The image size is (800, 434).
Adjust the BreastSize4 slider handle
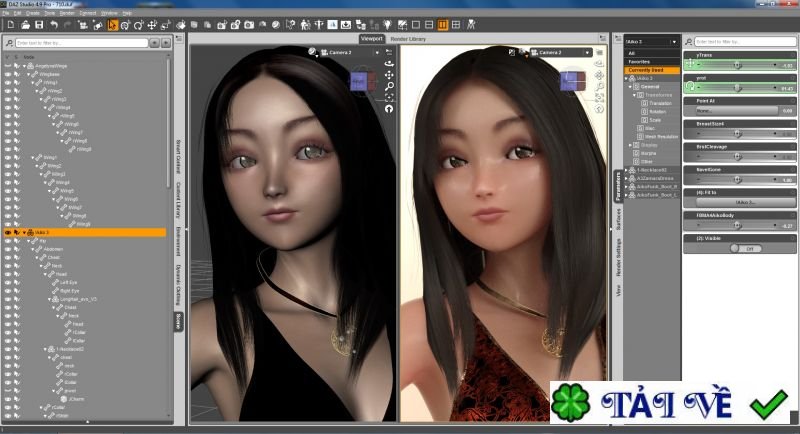click(x=737, y=134)
